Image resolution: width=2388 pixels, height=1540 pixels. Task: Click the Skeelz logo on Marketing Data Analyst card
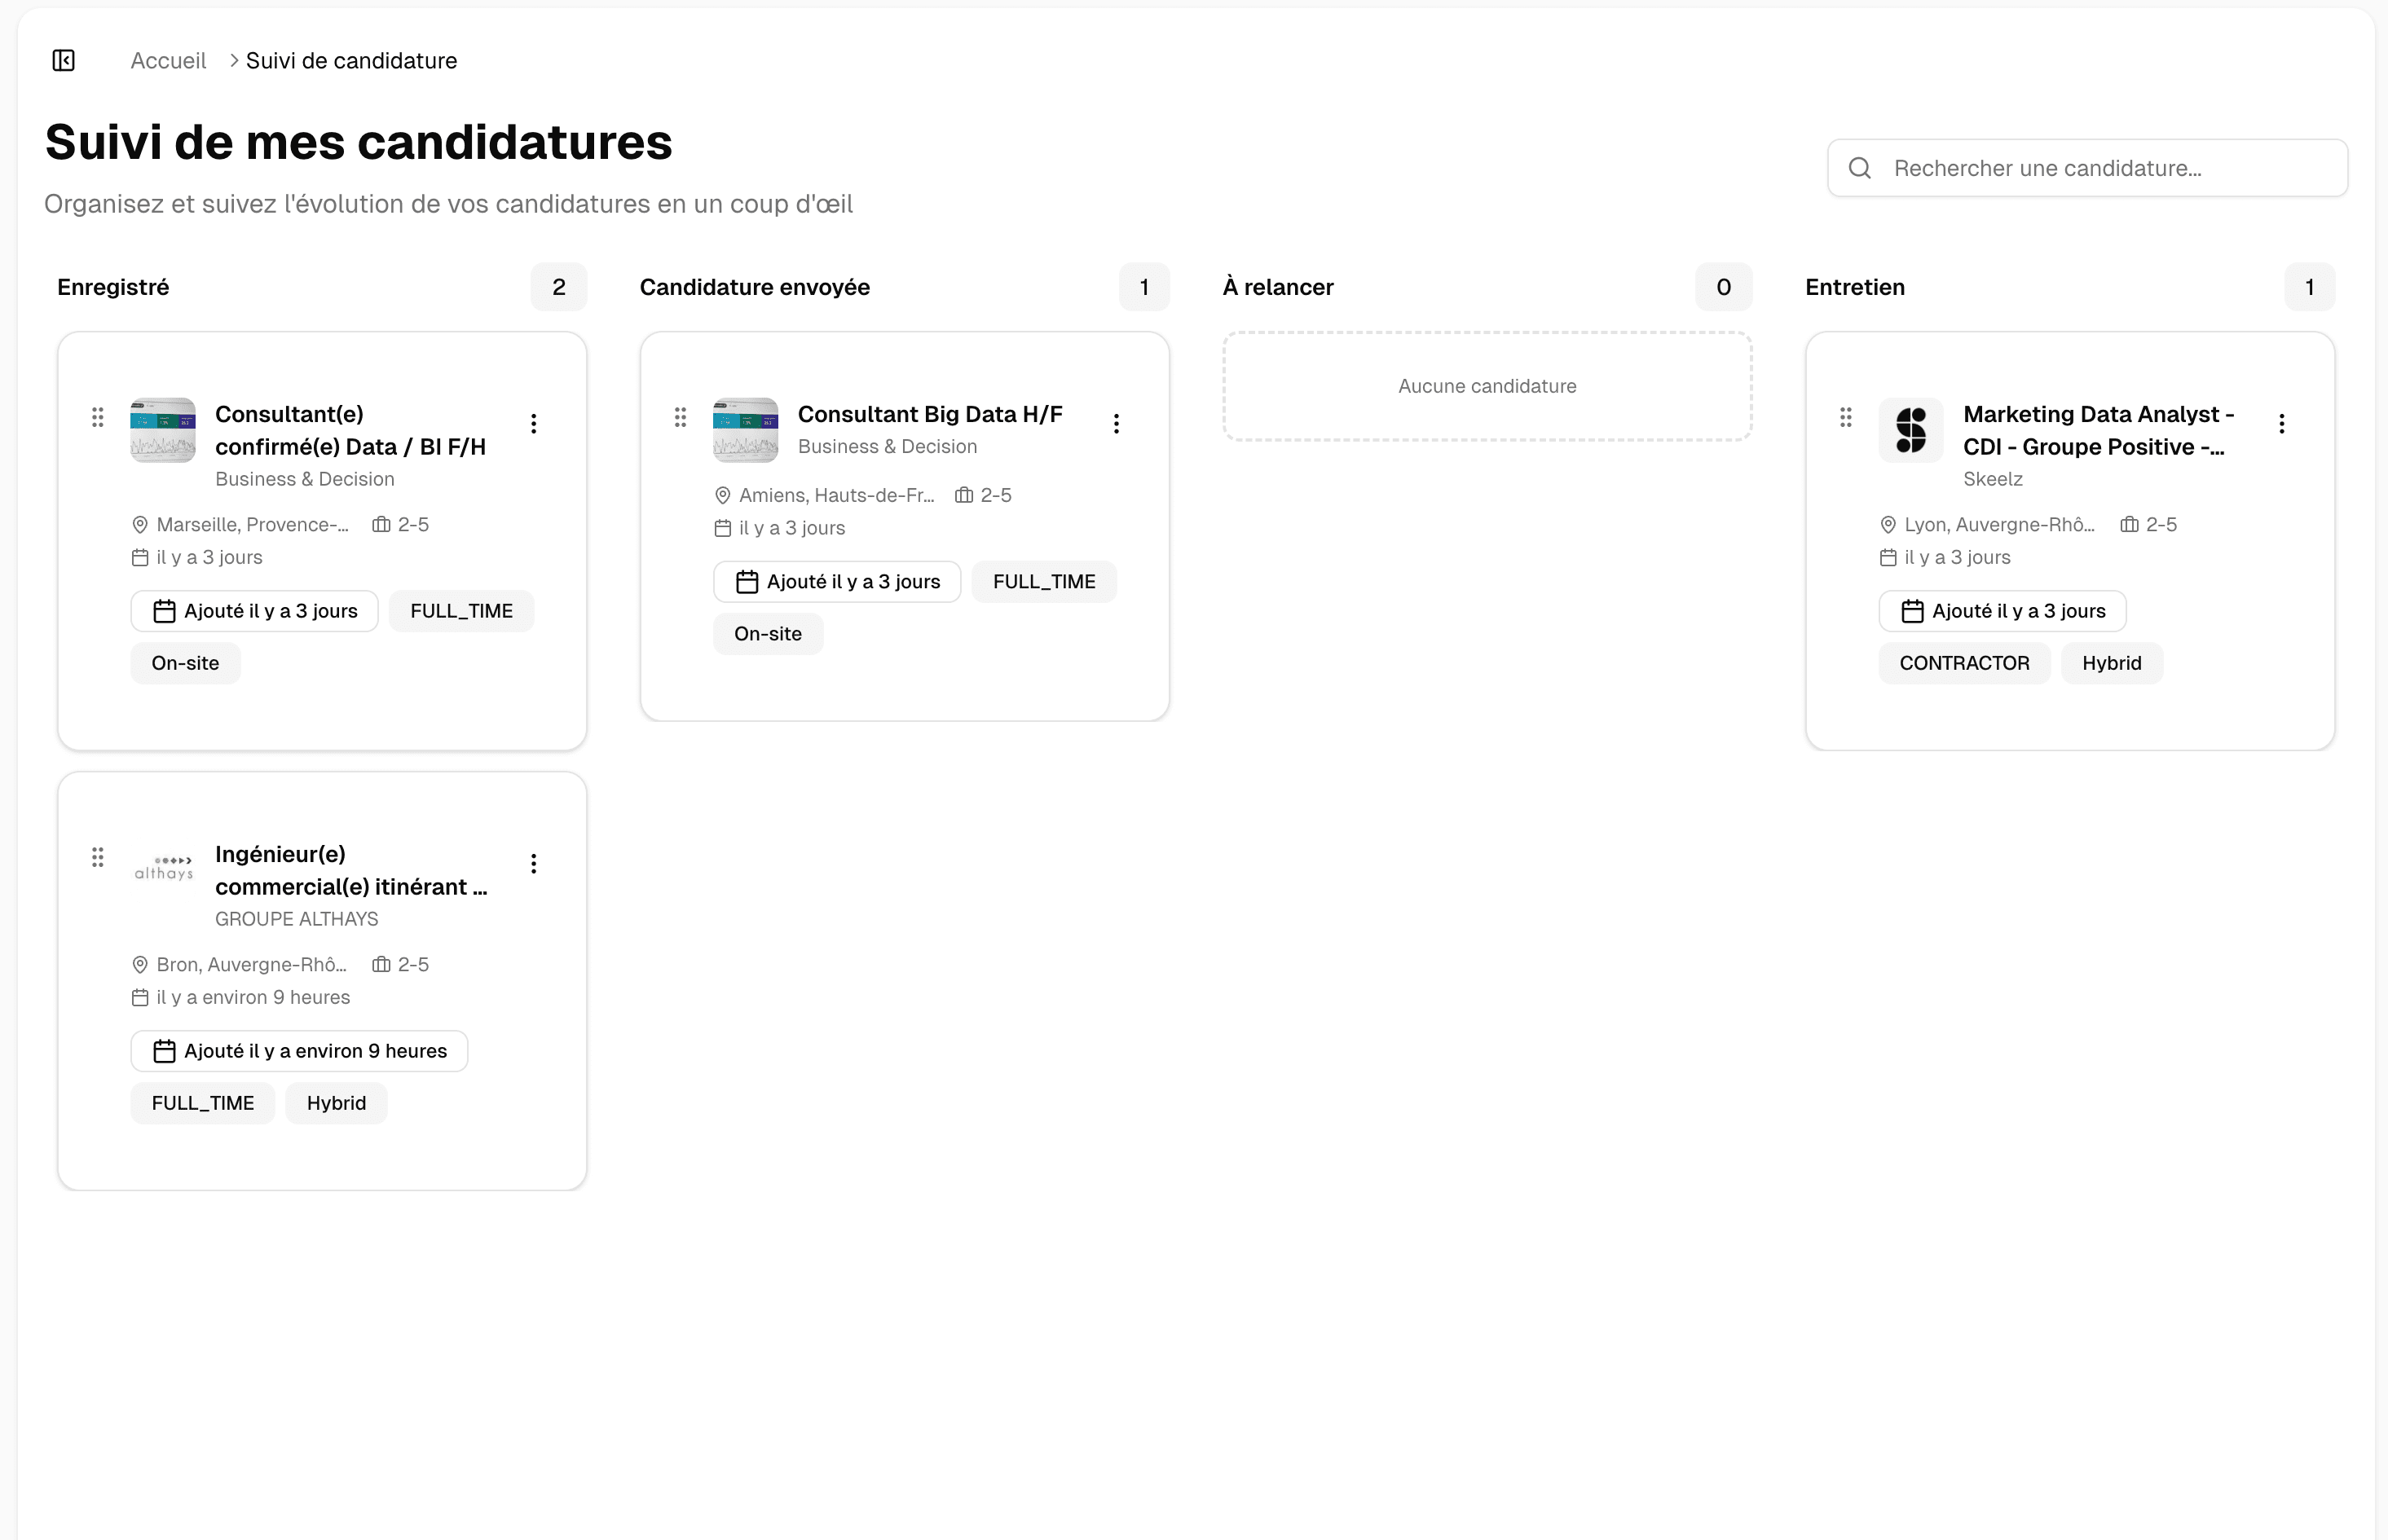[x=1910, y=430]
